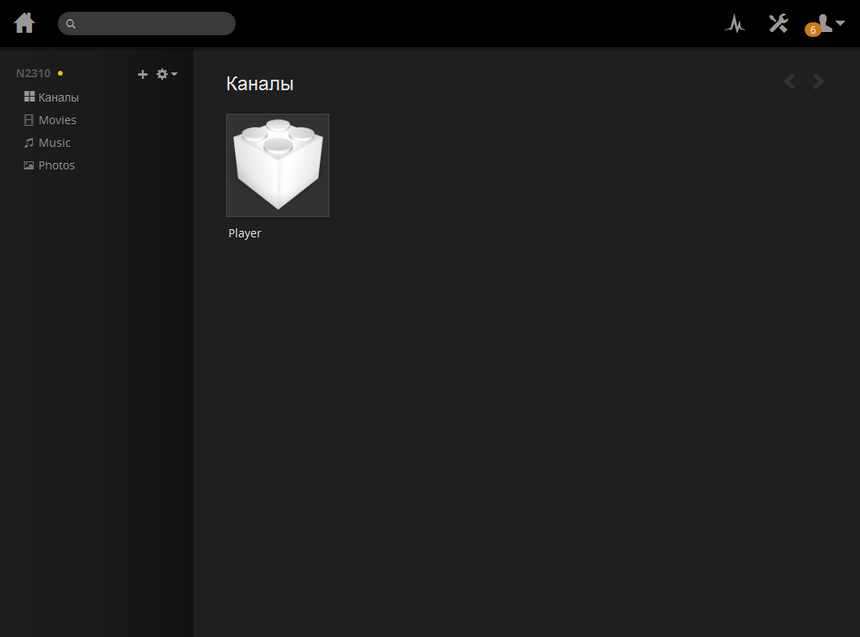The width and height of the screenshot is (860, 637).
Task: Click the magnifier icon in the search bar
Action: click(x=71, y=24)
